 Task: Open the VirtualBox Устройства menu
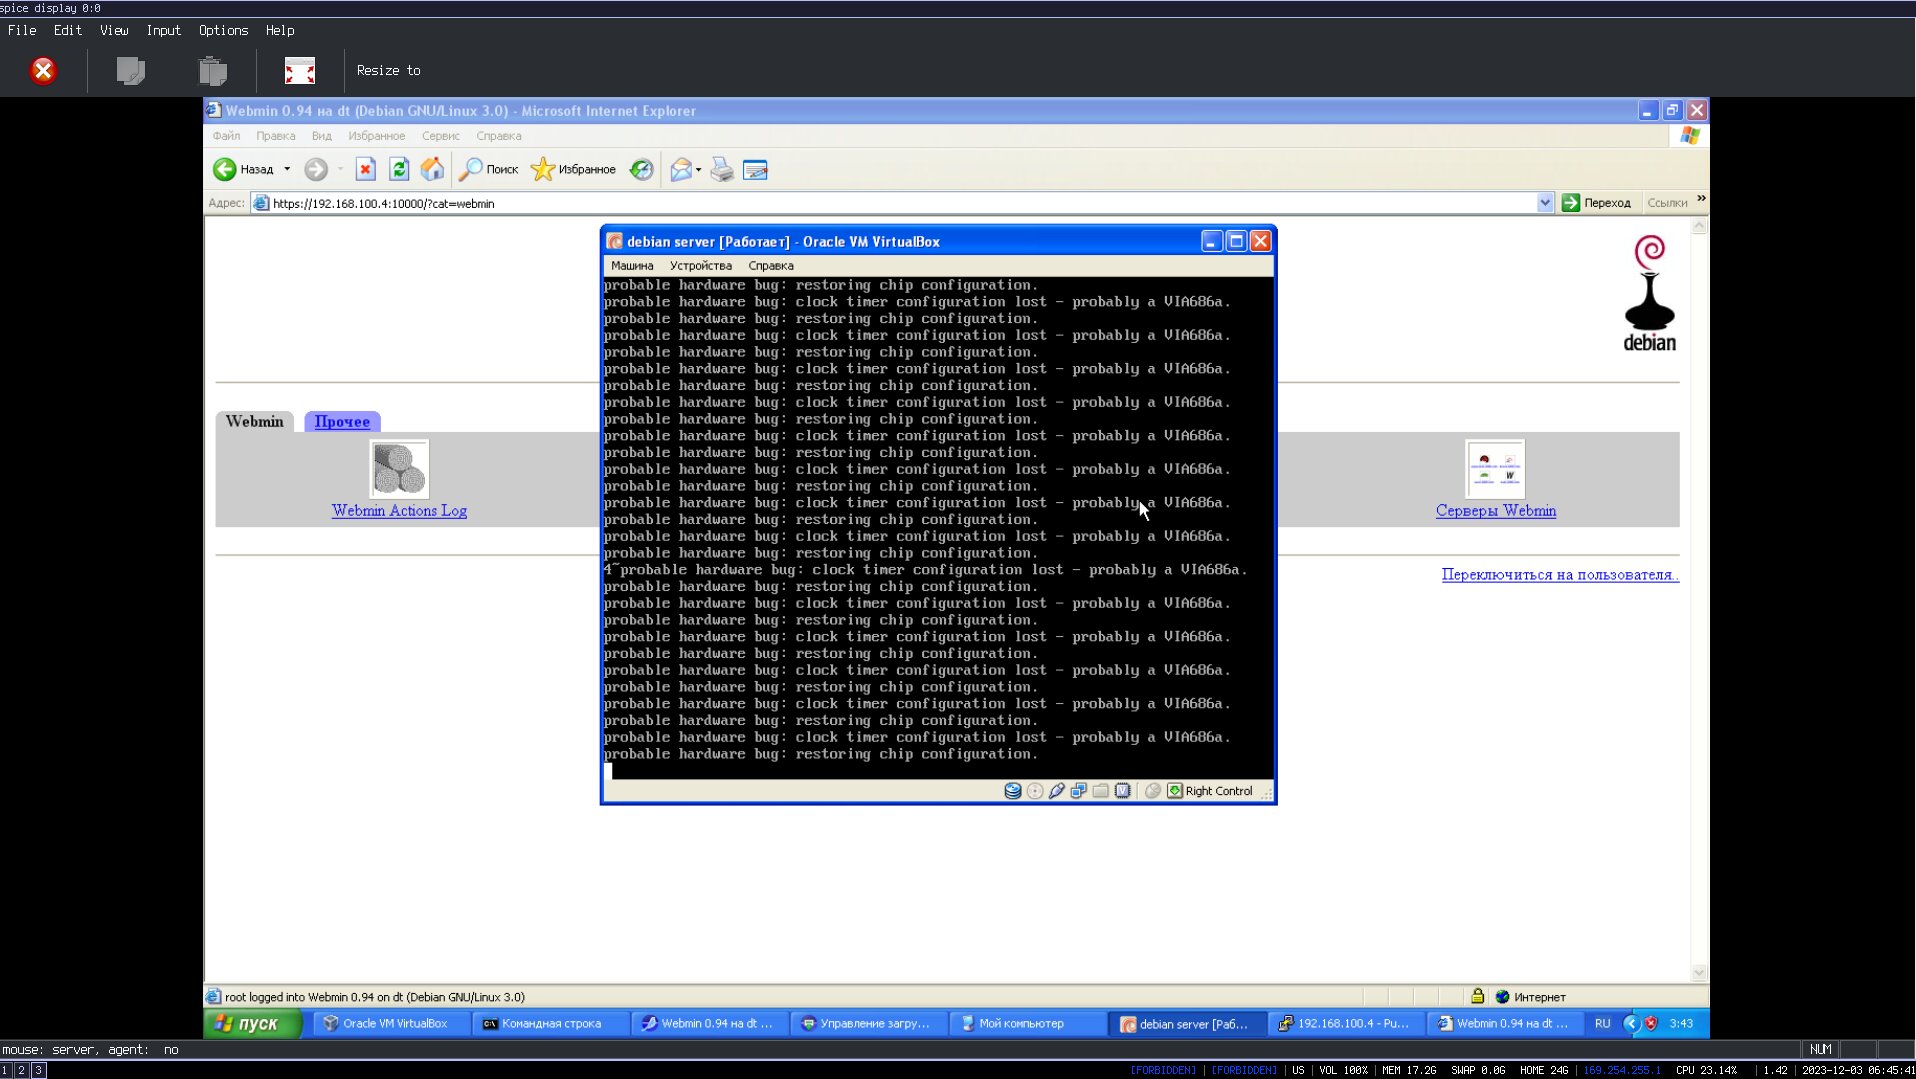coord(700,266)
